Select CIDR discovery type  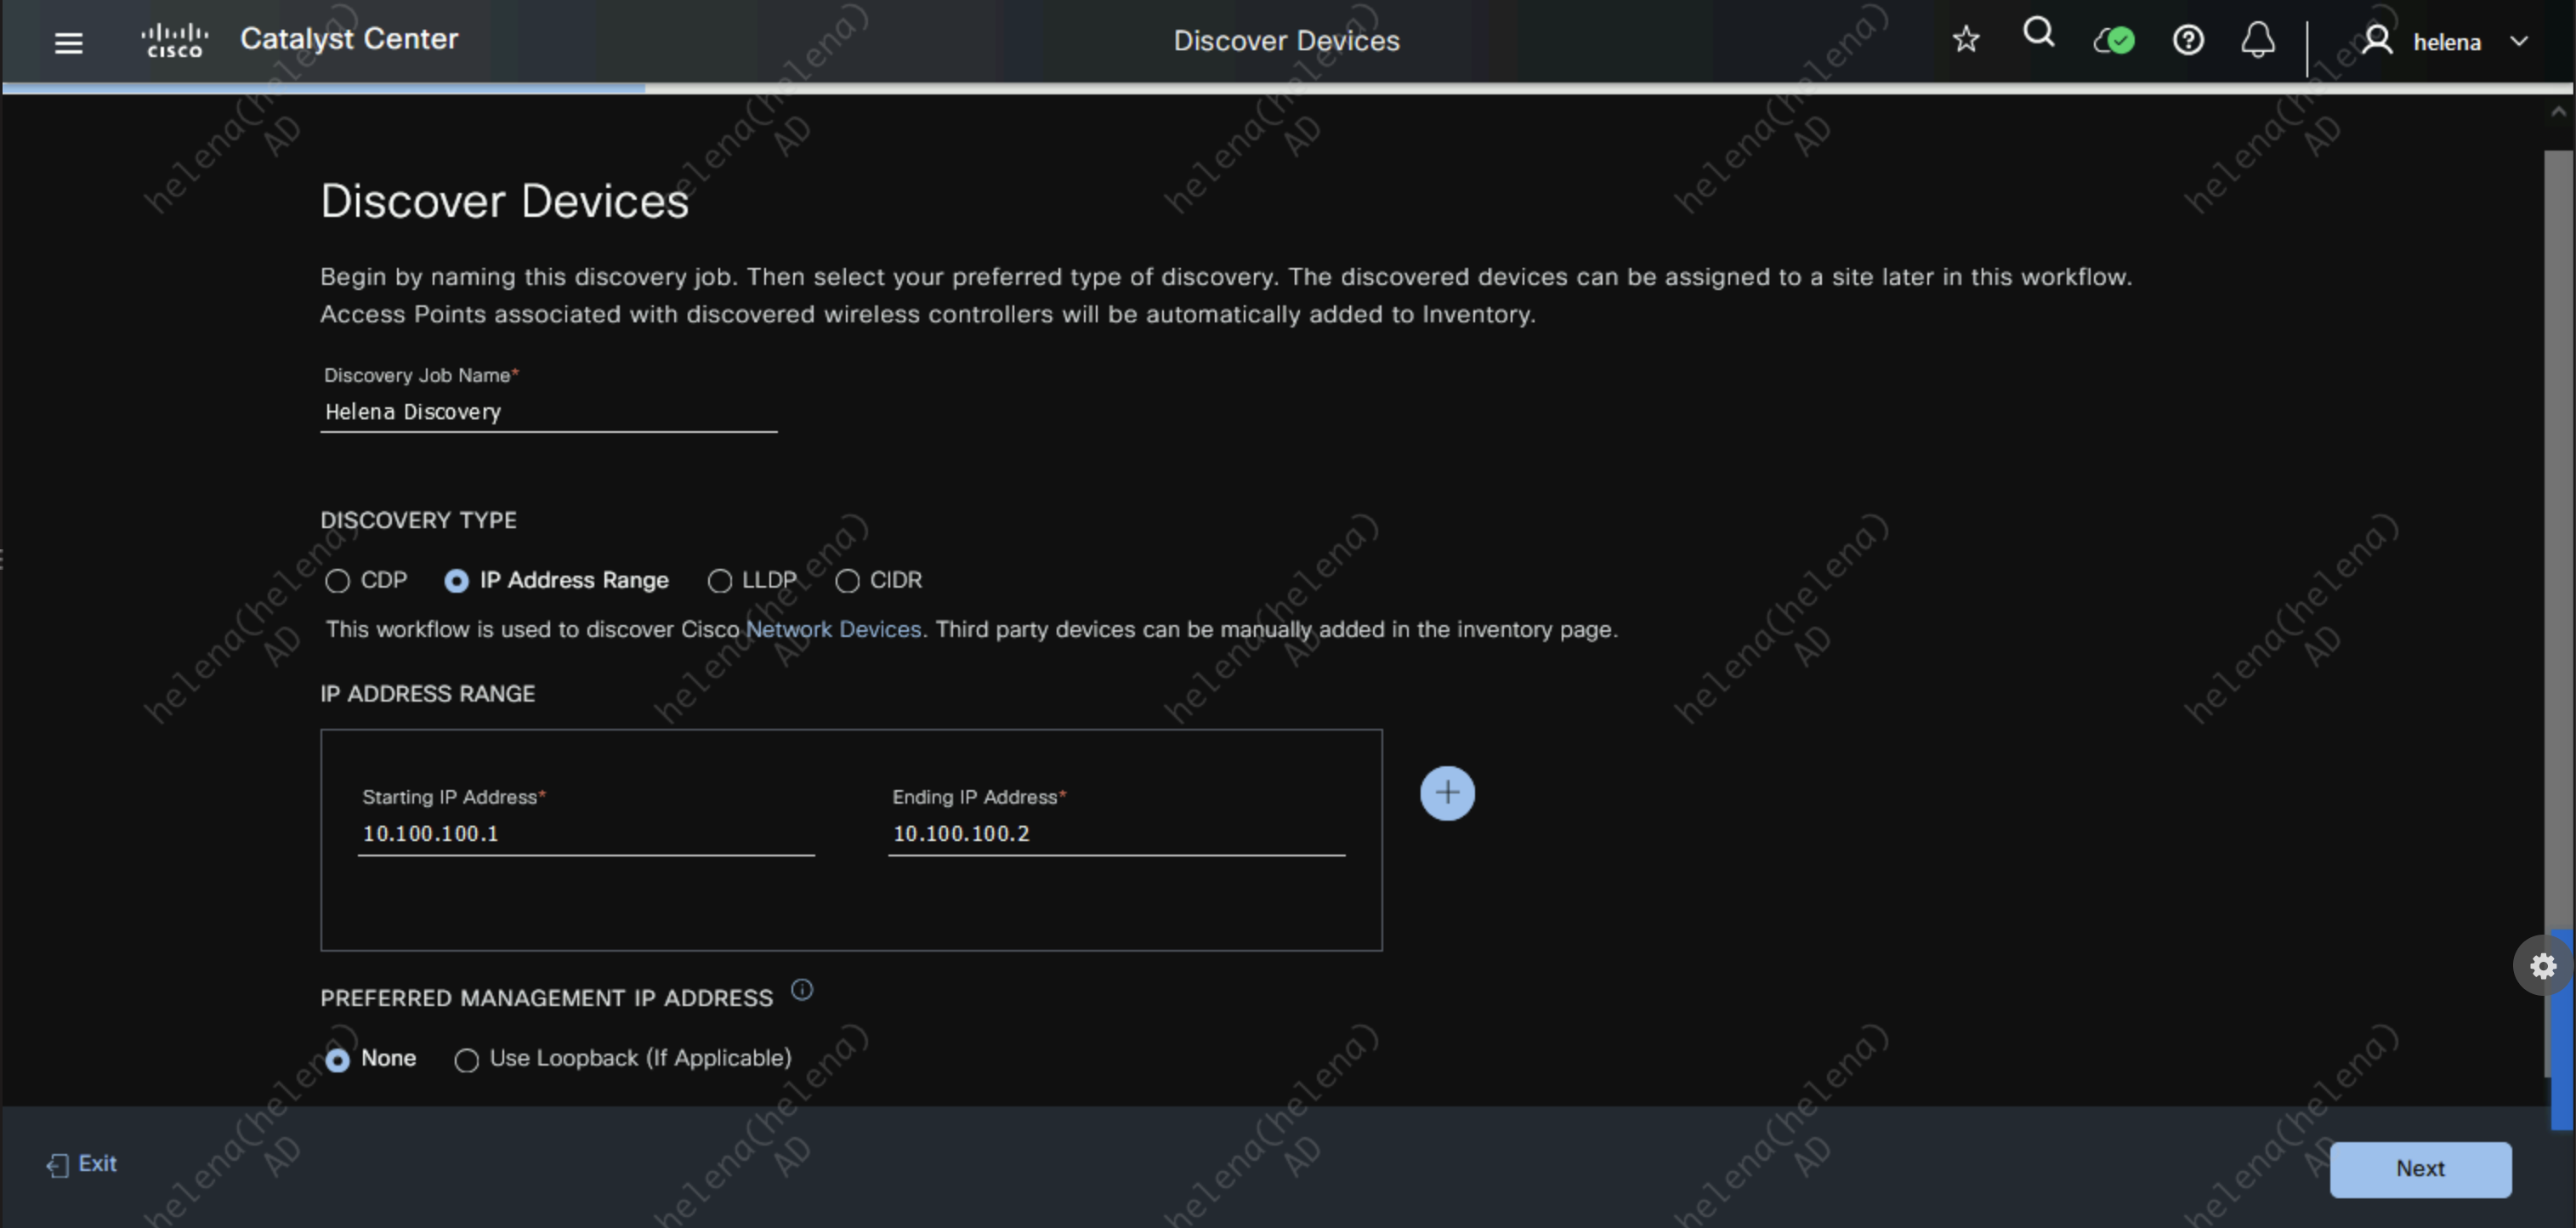847,581
